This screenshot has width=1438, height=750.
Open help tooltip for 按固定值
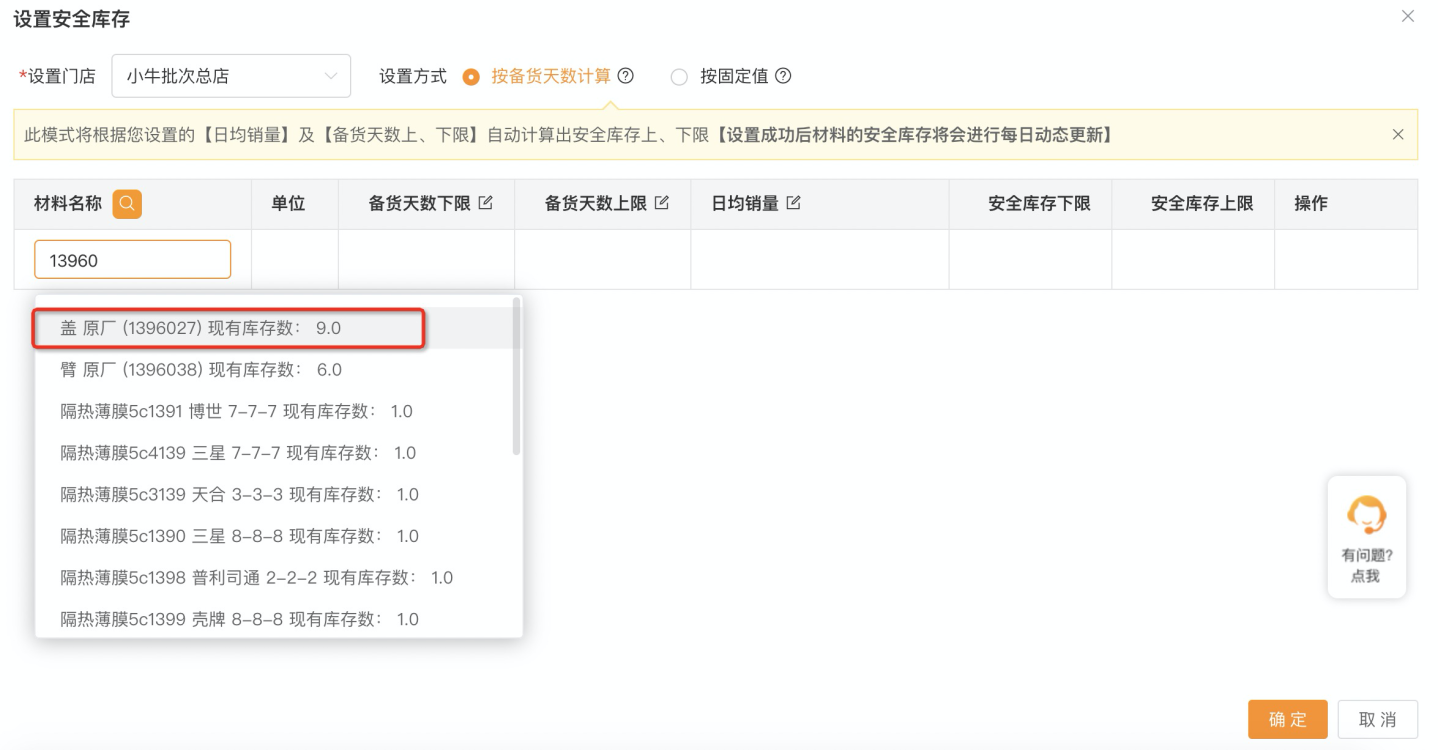pos(783,76)
